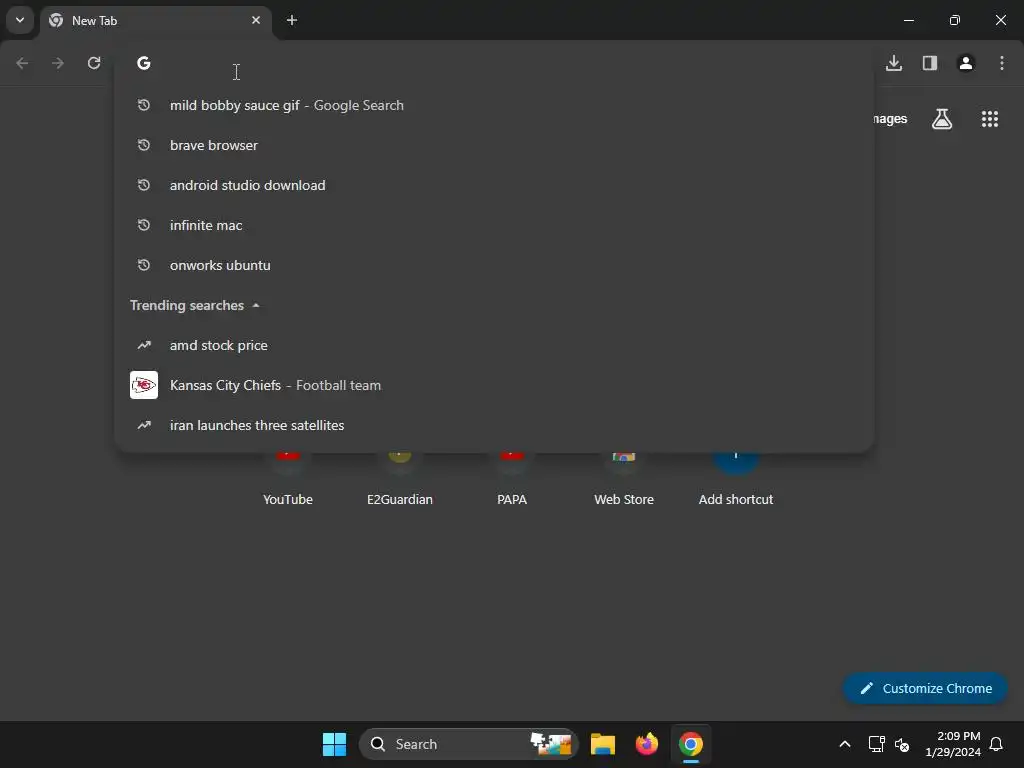Toggle the Chrome side panel icon
This screenshot has height=768, width=1024.
pos(930,63)
